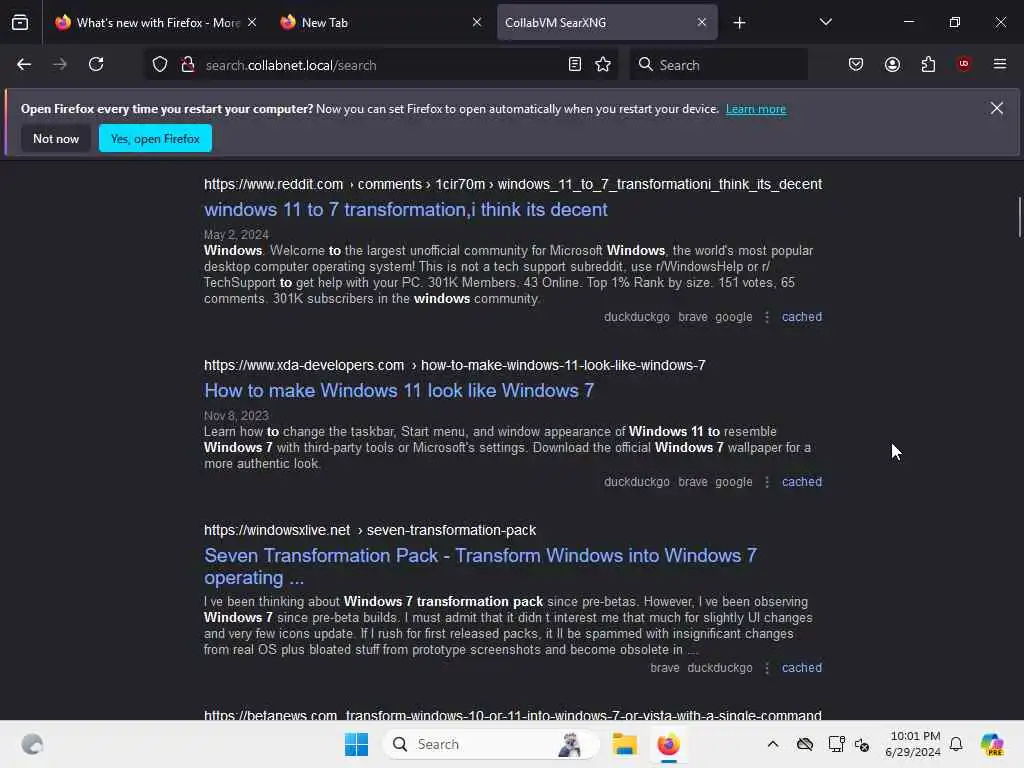The width and height of the screenshot is (1024, 768).
Task: Open Firefox application hamburger menu
Action: (x=1000, y=64)
